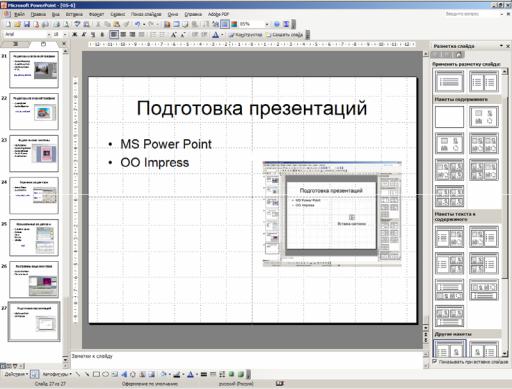Select the Arrow drawing tool
This screenshot has width=512, height=389.
tap(87, 374)
